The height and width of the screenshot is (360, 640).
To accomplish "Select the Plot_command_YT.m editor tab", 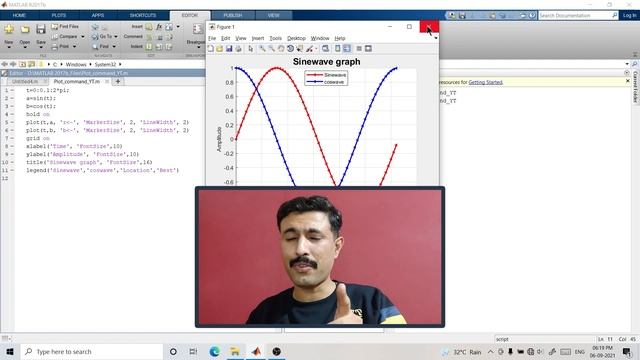I will click(x=77, y=82).
